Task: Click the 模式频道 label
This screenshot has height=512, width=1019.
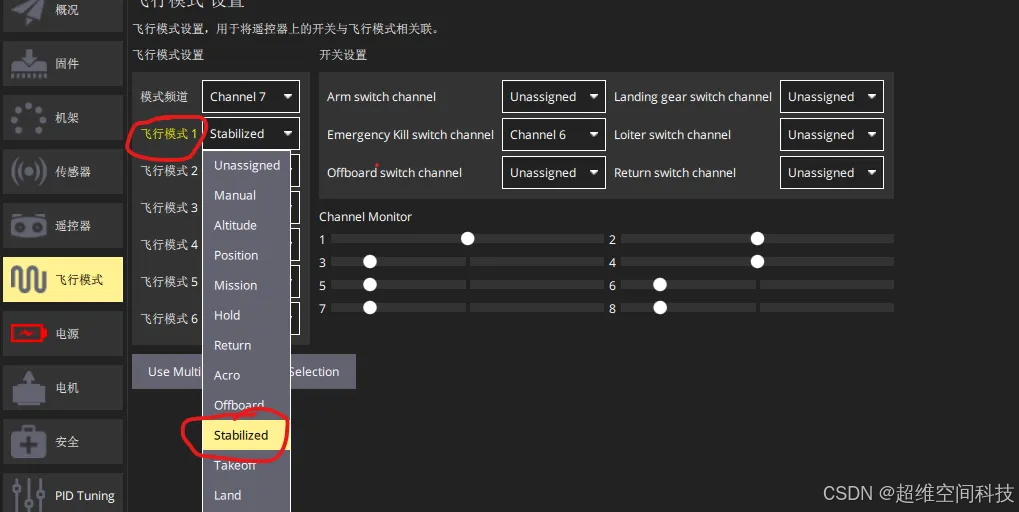Action: (164, 96)
